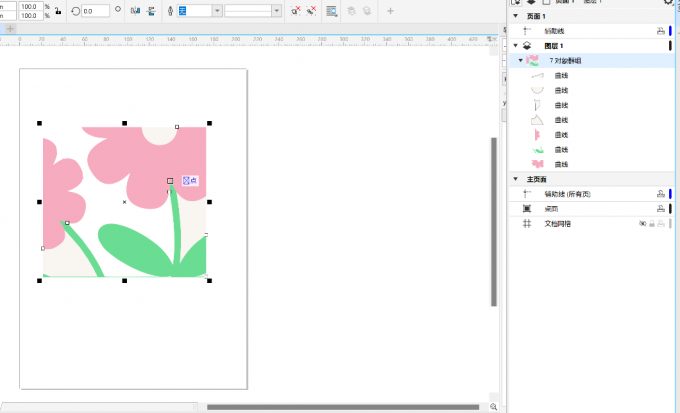Click blue color swatch of 辅助线 (所有页)
The image size is (680, 413).
click(x=670, y=193)
